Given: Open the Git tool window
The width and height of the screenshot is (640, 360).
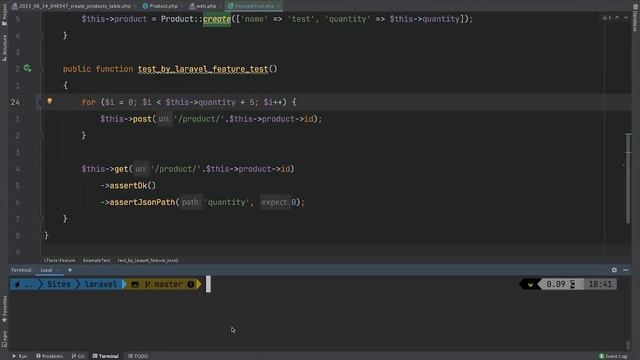Looking at the screenshot, I should point(78,356).
